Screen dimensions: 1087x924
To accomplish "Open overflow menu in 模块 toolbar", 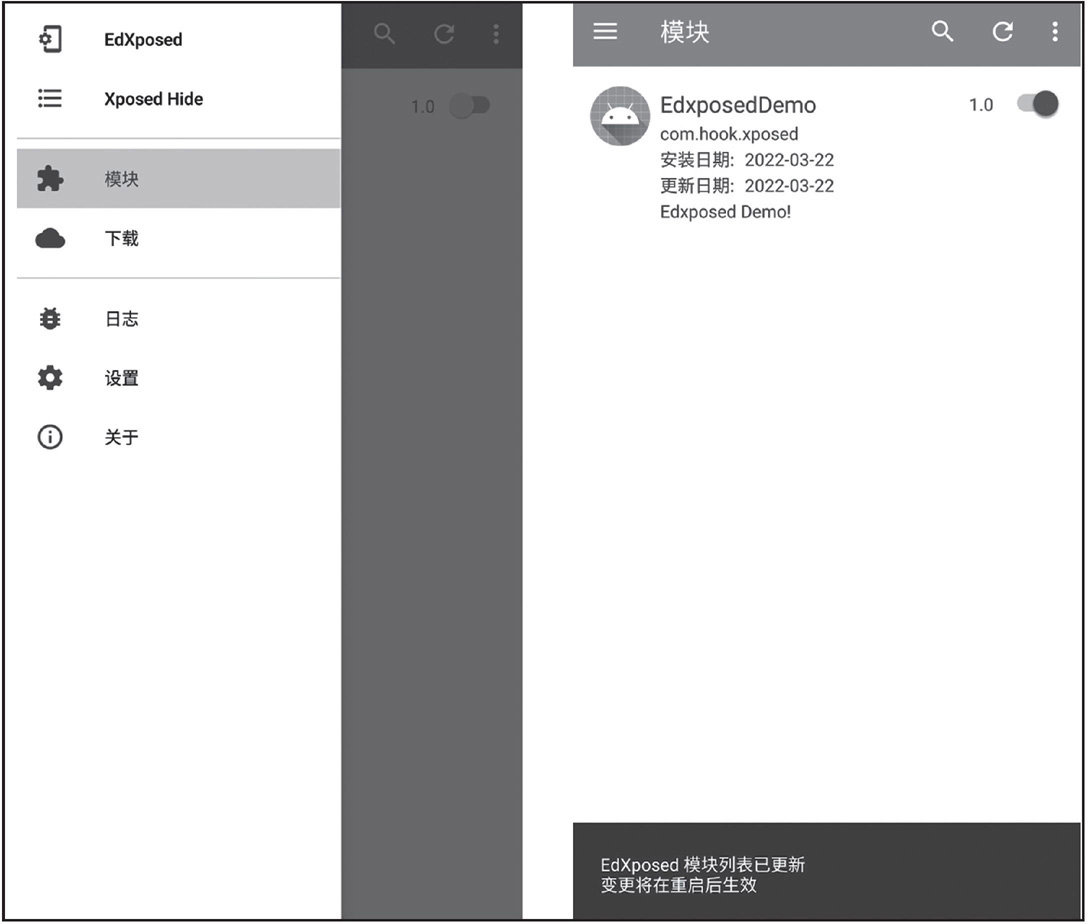I will (x=1054, y=31).
